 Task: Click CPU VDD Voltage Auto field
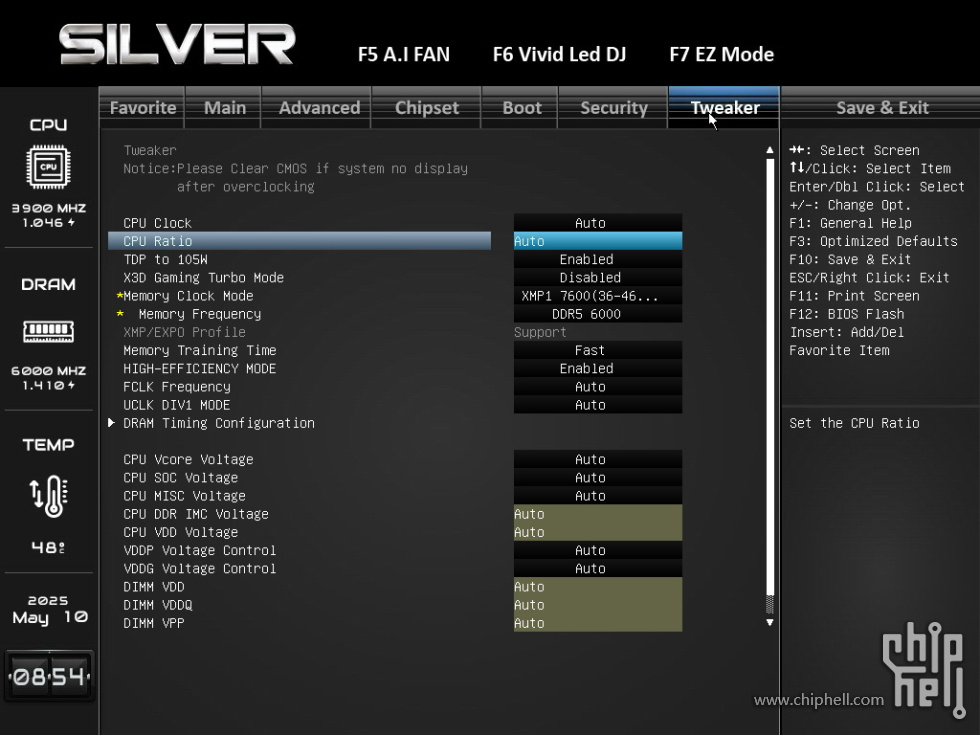(598, 532)
